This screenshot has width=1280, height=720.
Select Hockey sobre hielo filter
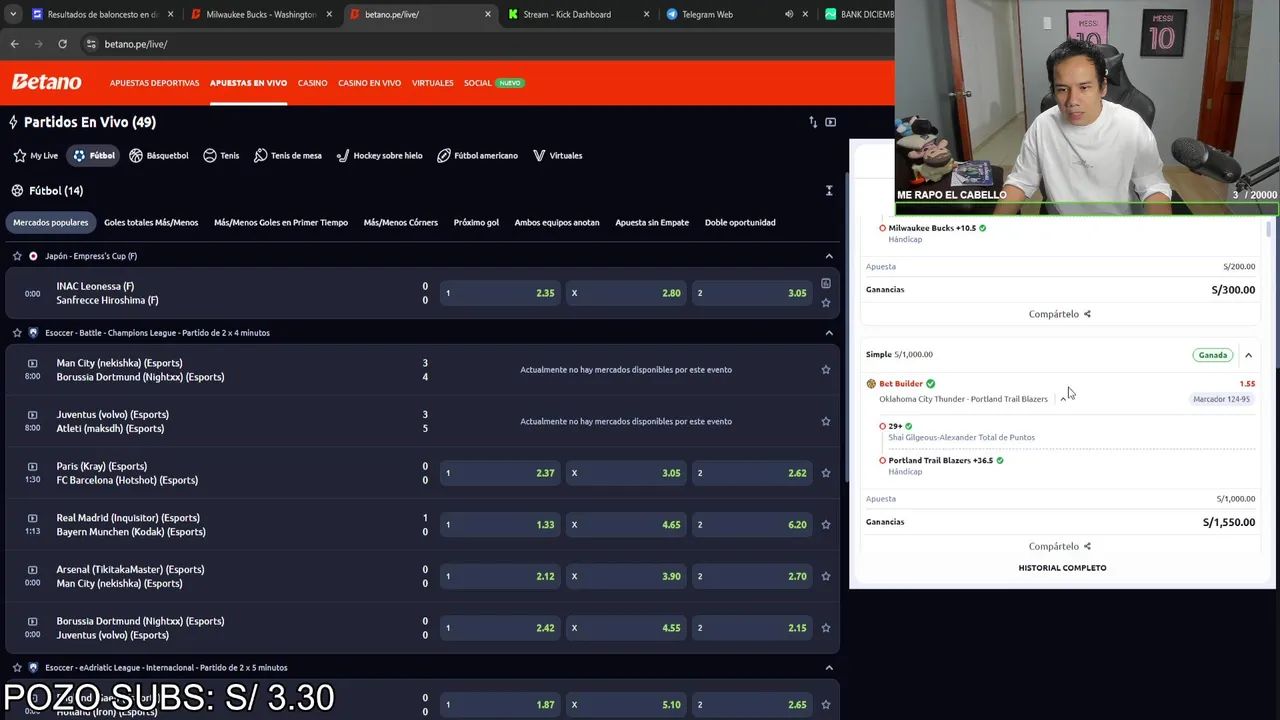[x=379, y=156]
